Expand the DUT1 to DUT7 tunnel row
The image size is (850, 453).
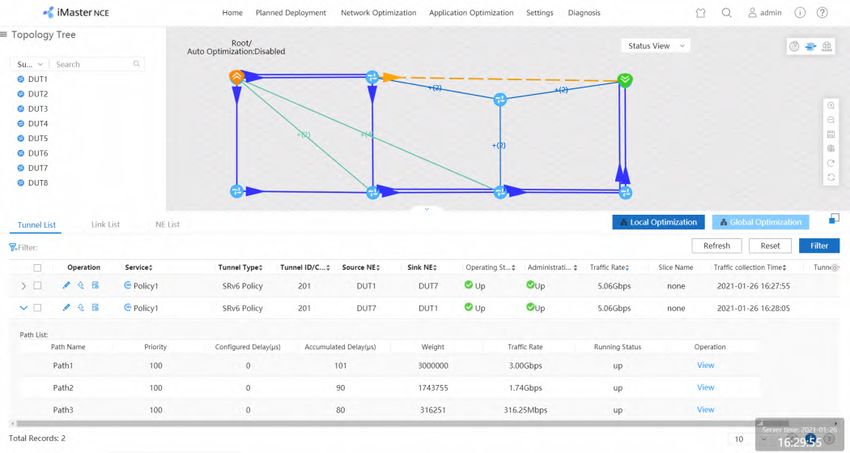(x=23, y=286)
